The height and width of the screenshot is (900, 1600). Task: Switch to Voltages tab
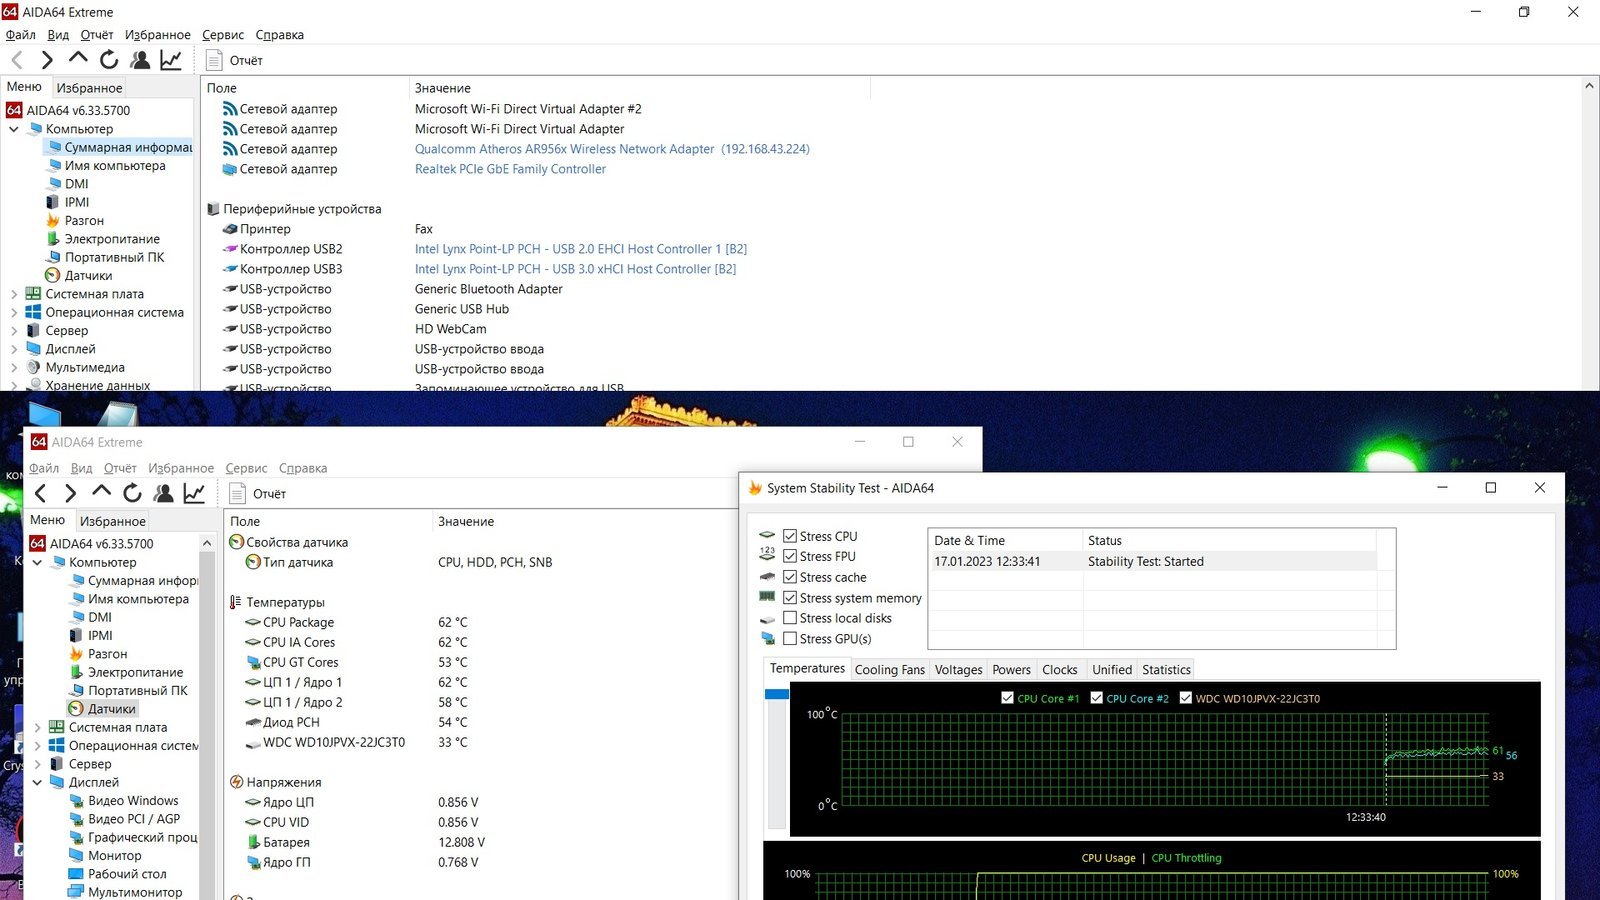pos(958,670)
